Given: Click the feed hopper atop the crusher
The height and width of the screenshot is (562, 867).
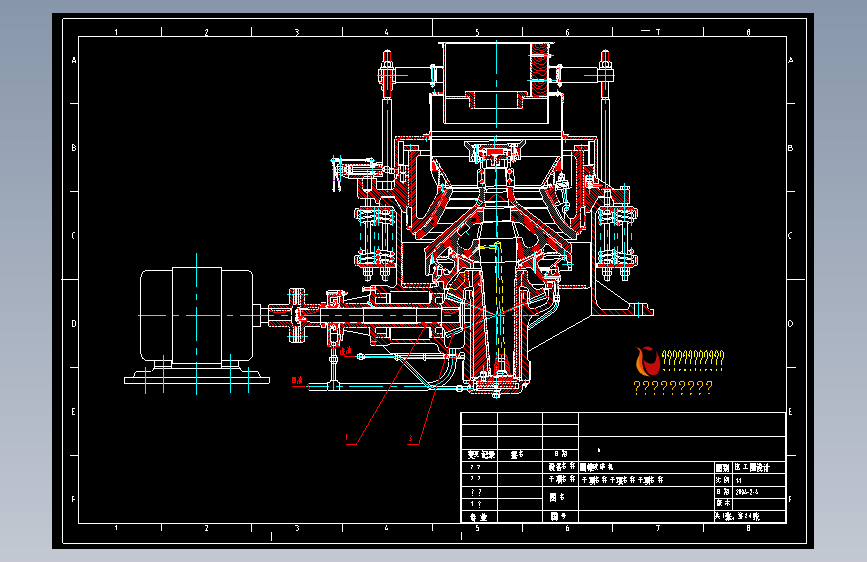Looking at the screenshot, I should tap(497, 83).
